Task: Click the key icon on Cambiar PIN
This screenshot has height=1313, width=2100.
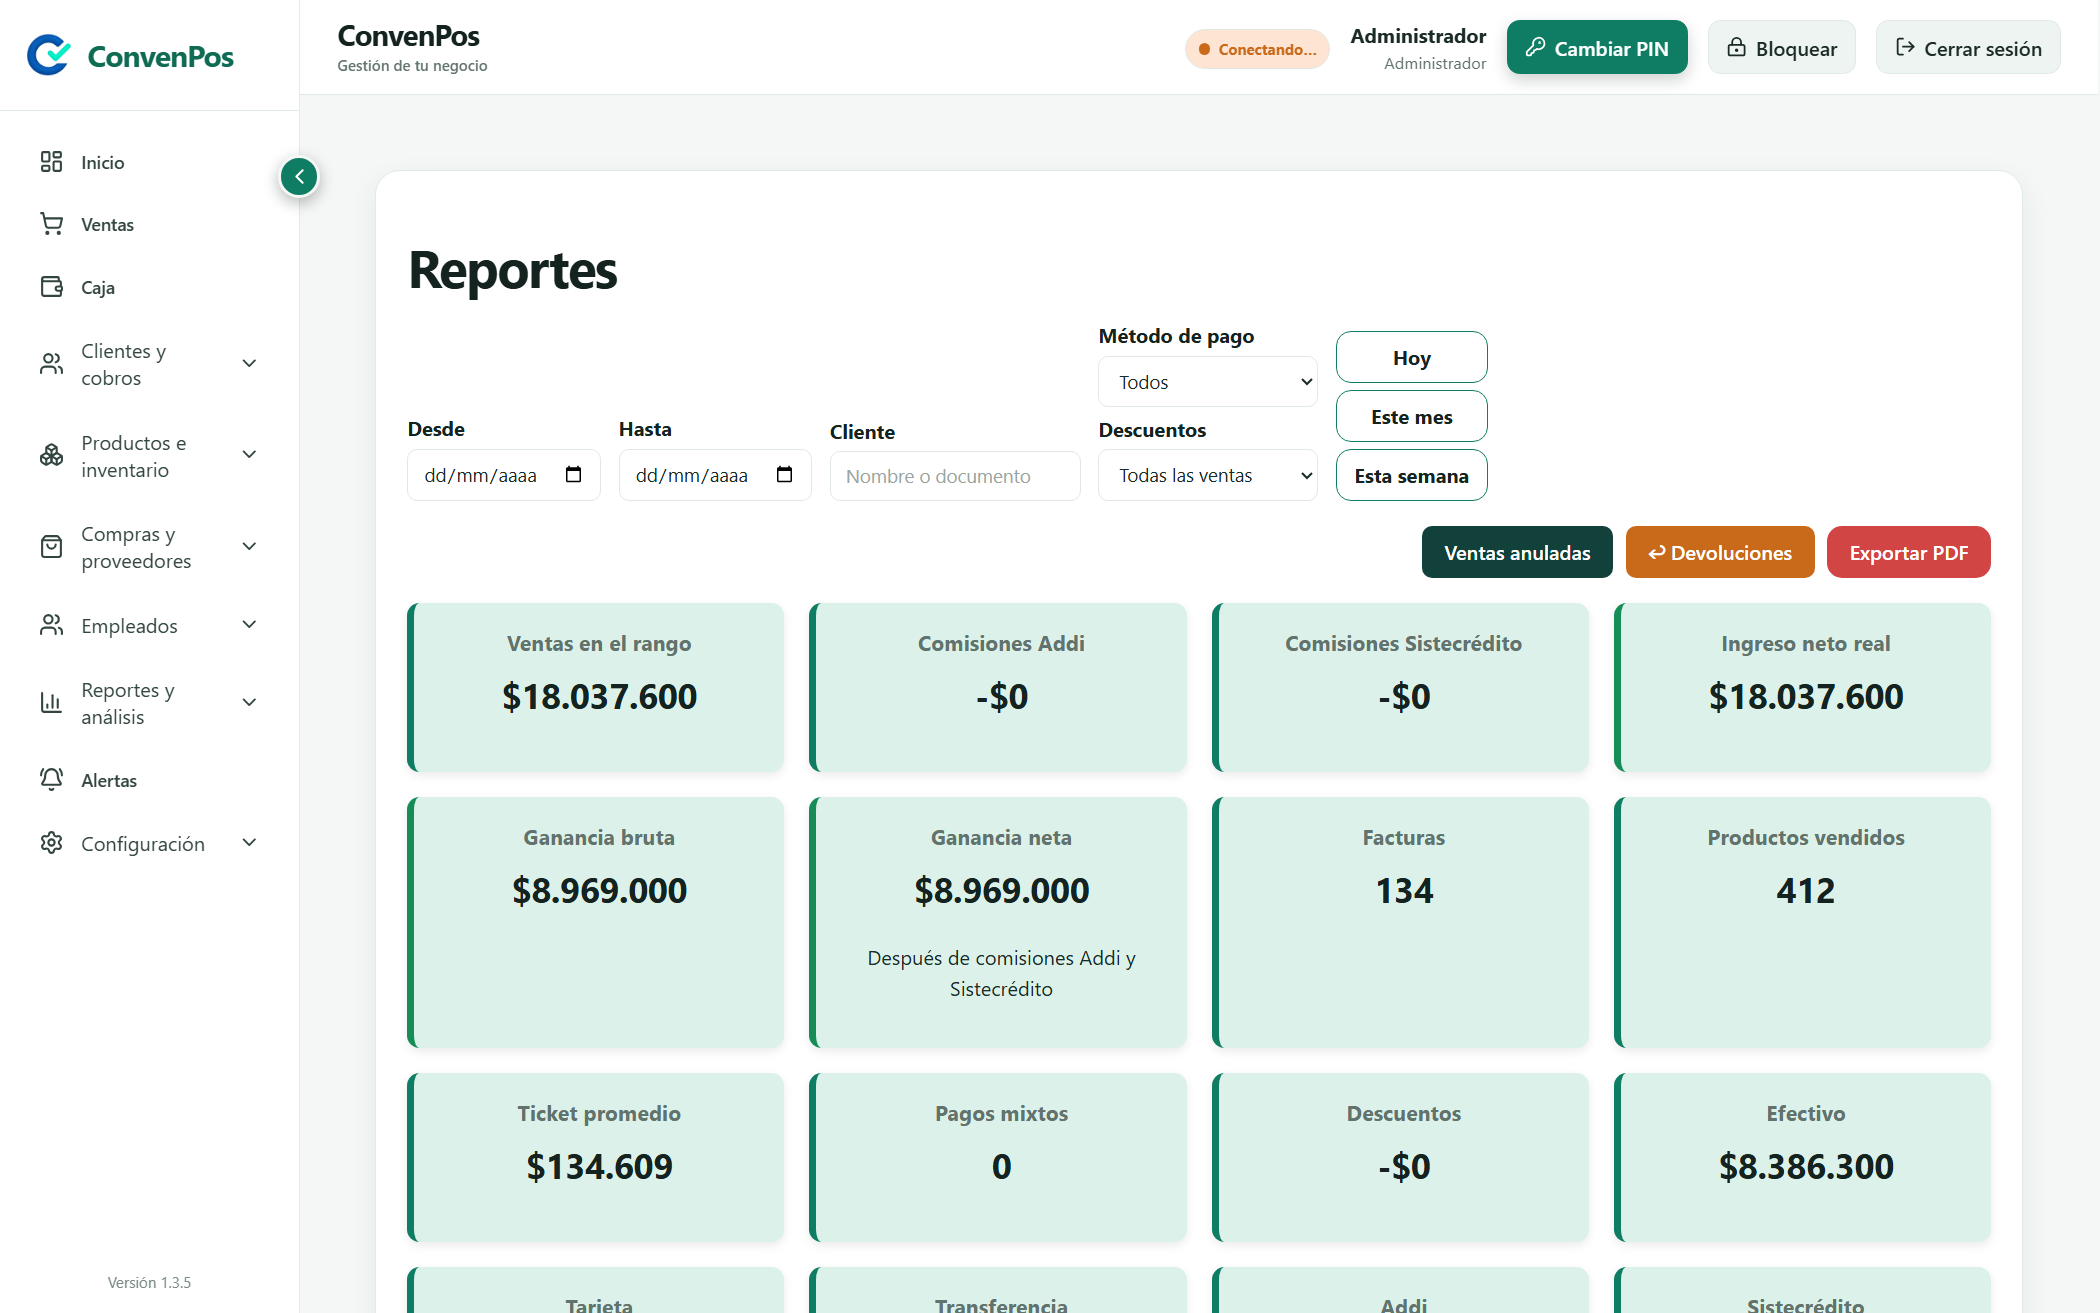Action: click(x=1535, y=47)
